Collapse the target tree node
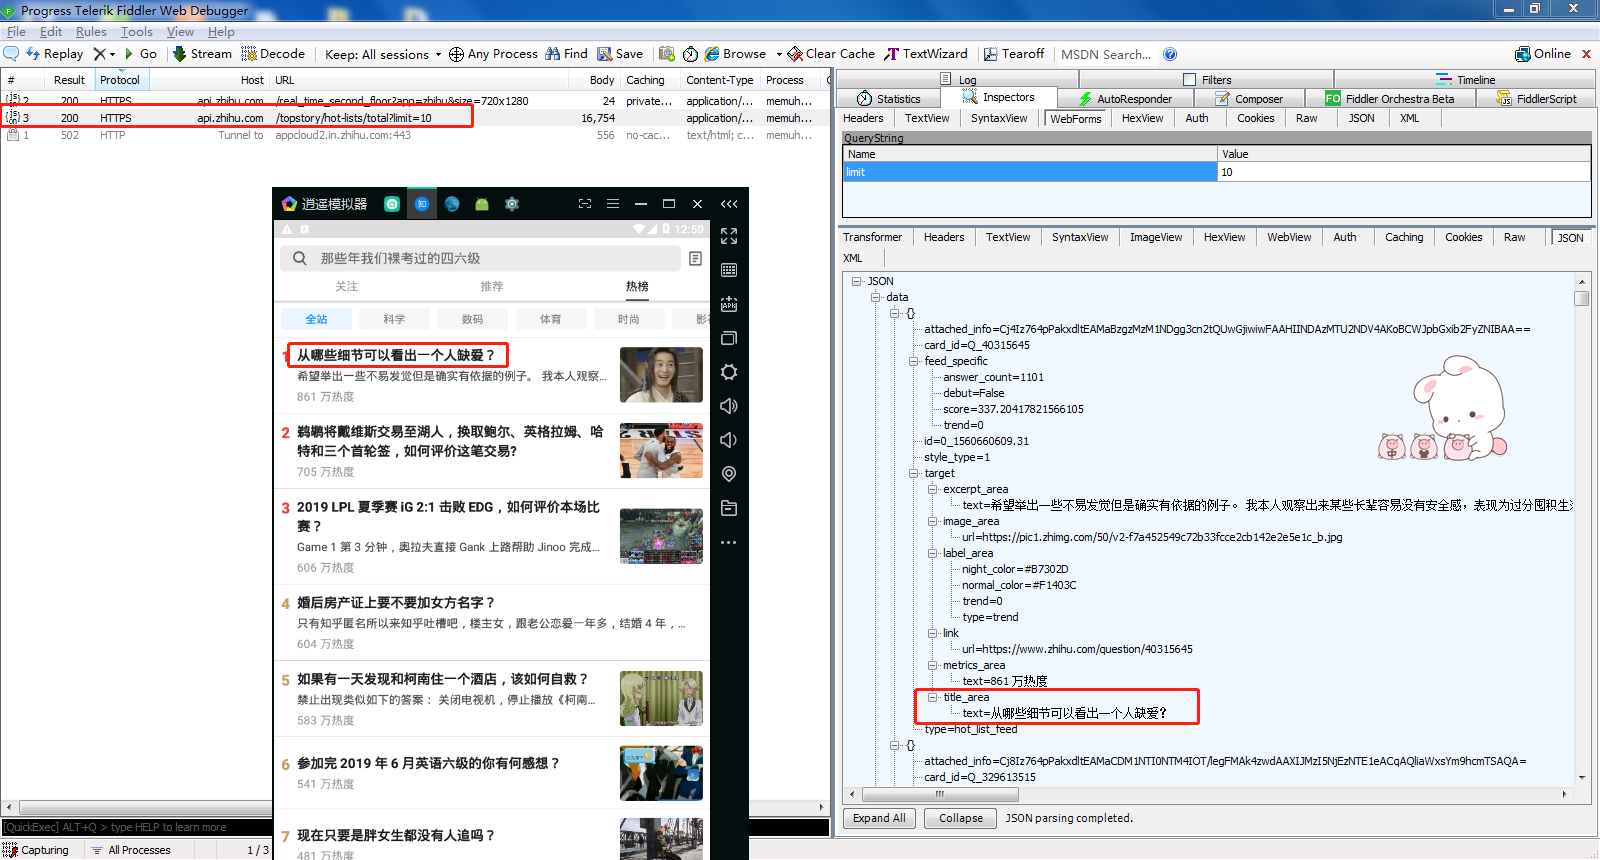The width and height of the screenshot is (1600, 860). click(x=914, y=473)
